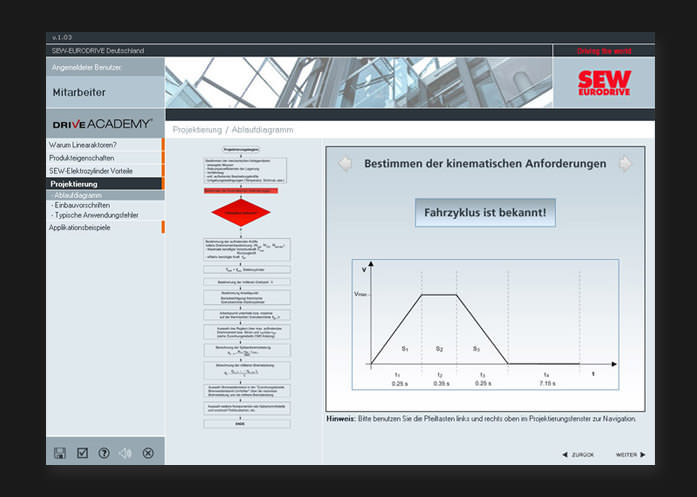Select 'Einbauvorschriften' submenu entry
This screenshot has width=697, height=497.
pos(80,205)
